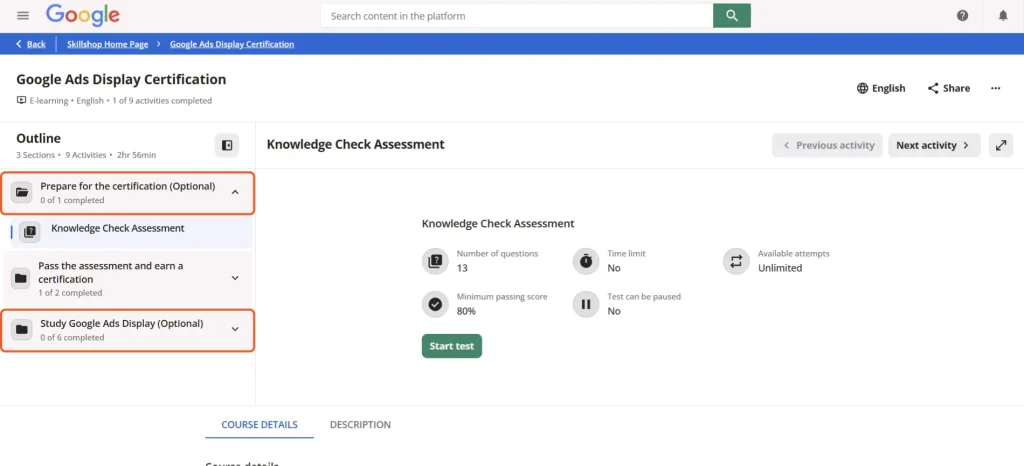Expand activity to fullscreen with arrows icon
Viewport: 1024px width, 466px height.
click(x=1001, y=146)
